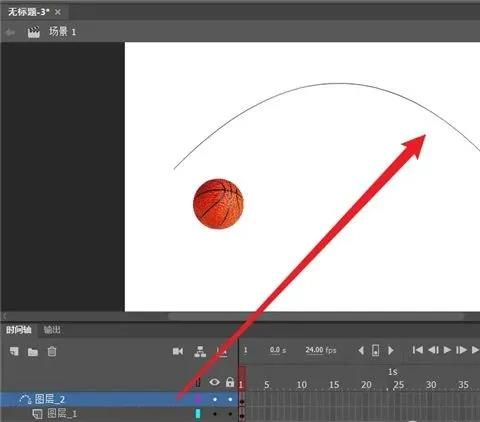This screenshot has height=422, width=480.
Task: Toggle lock dot for 图层_2
Action: click(x=230, y=399)
